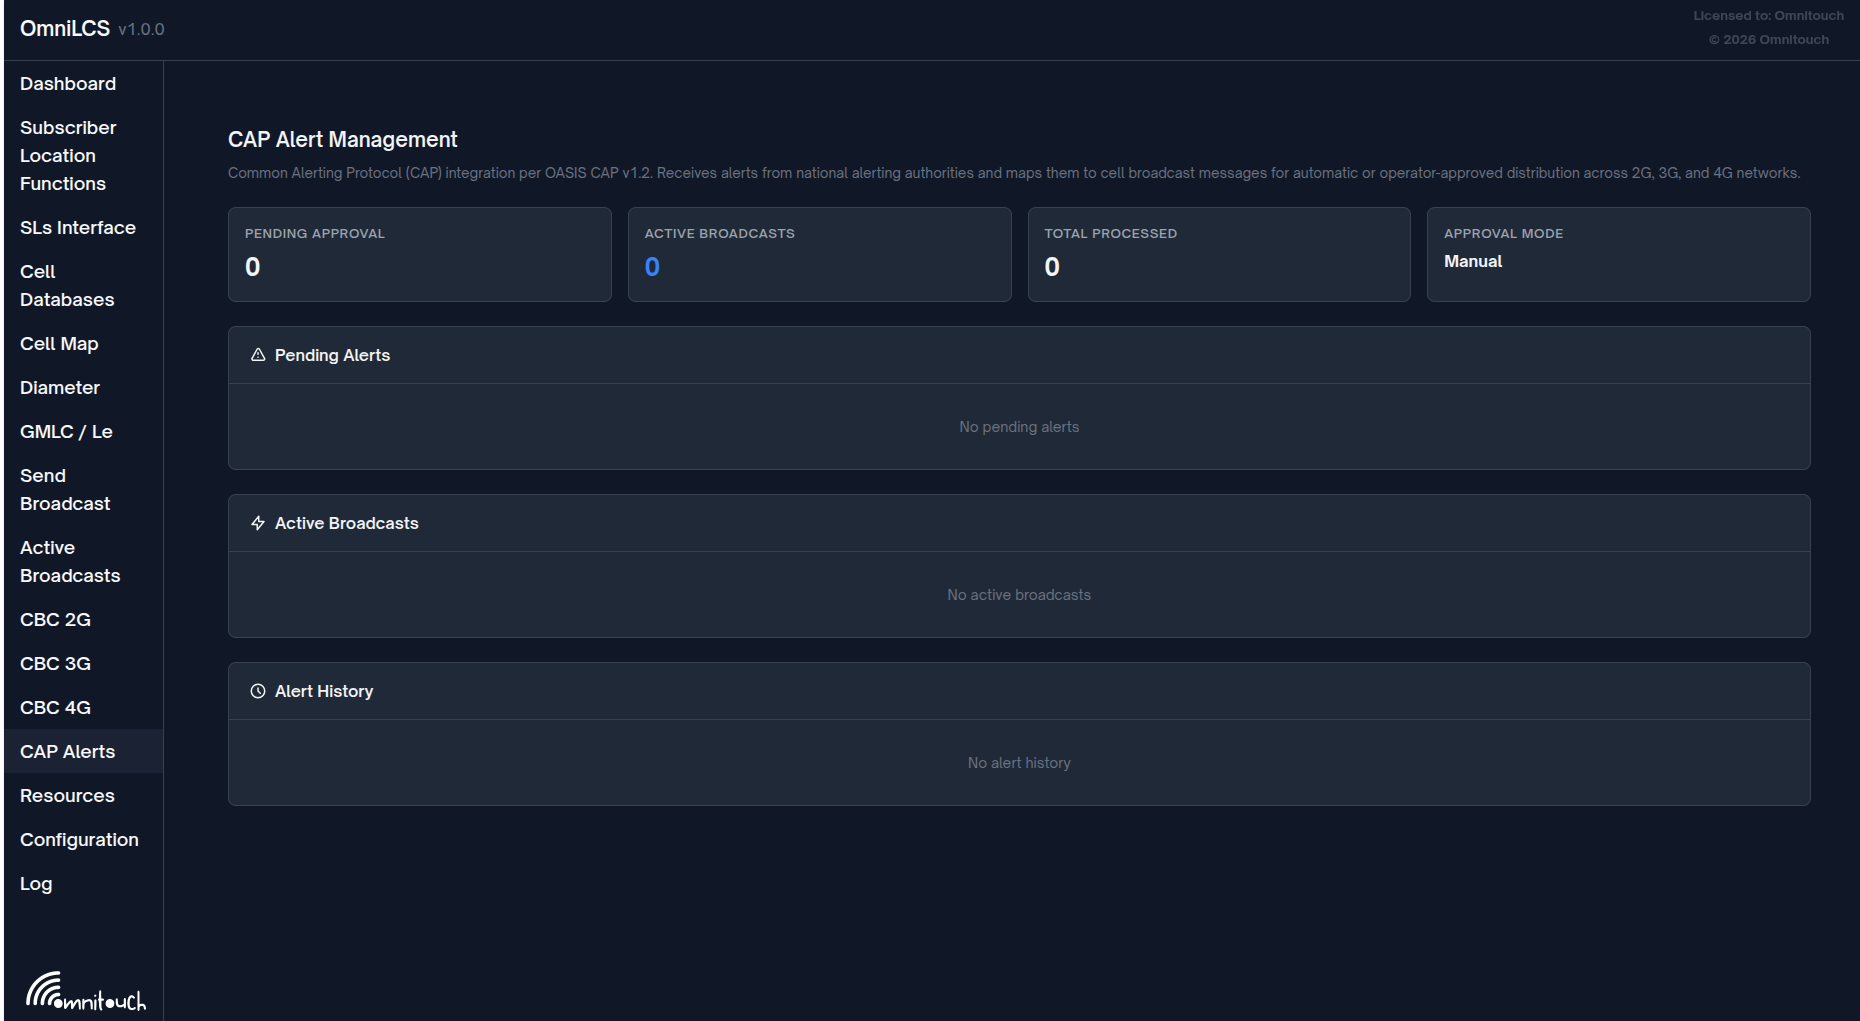The height and width of the screenshot is (1021, 1860).
Task: Go to Cell Databases
Action: pos(66,285)
